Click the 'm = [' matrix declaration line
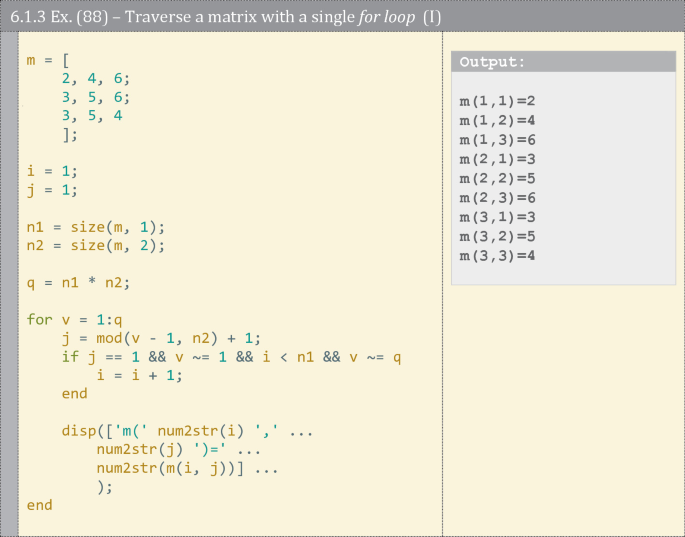685x537 pixels. 48,61
